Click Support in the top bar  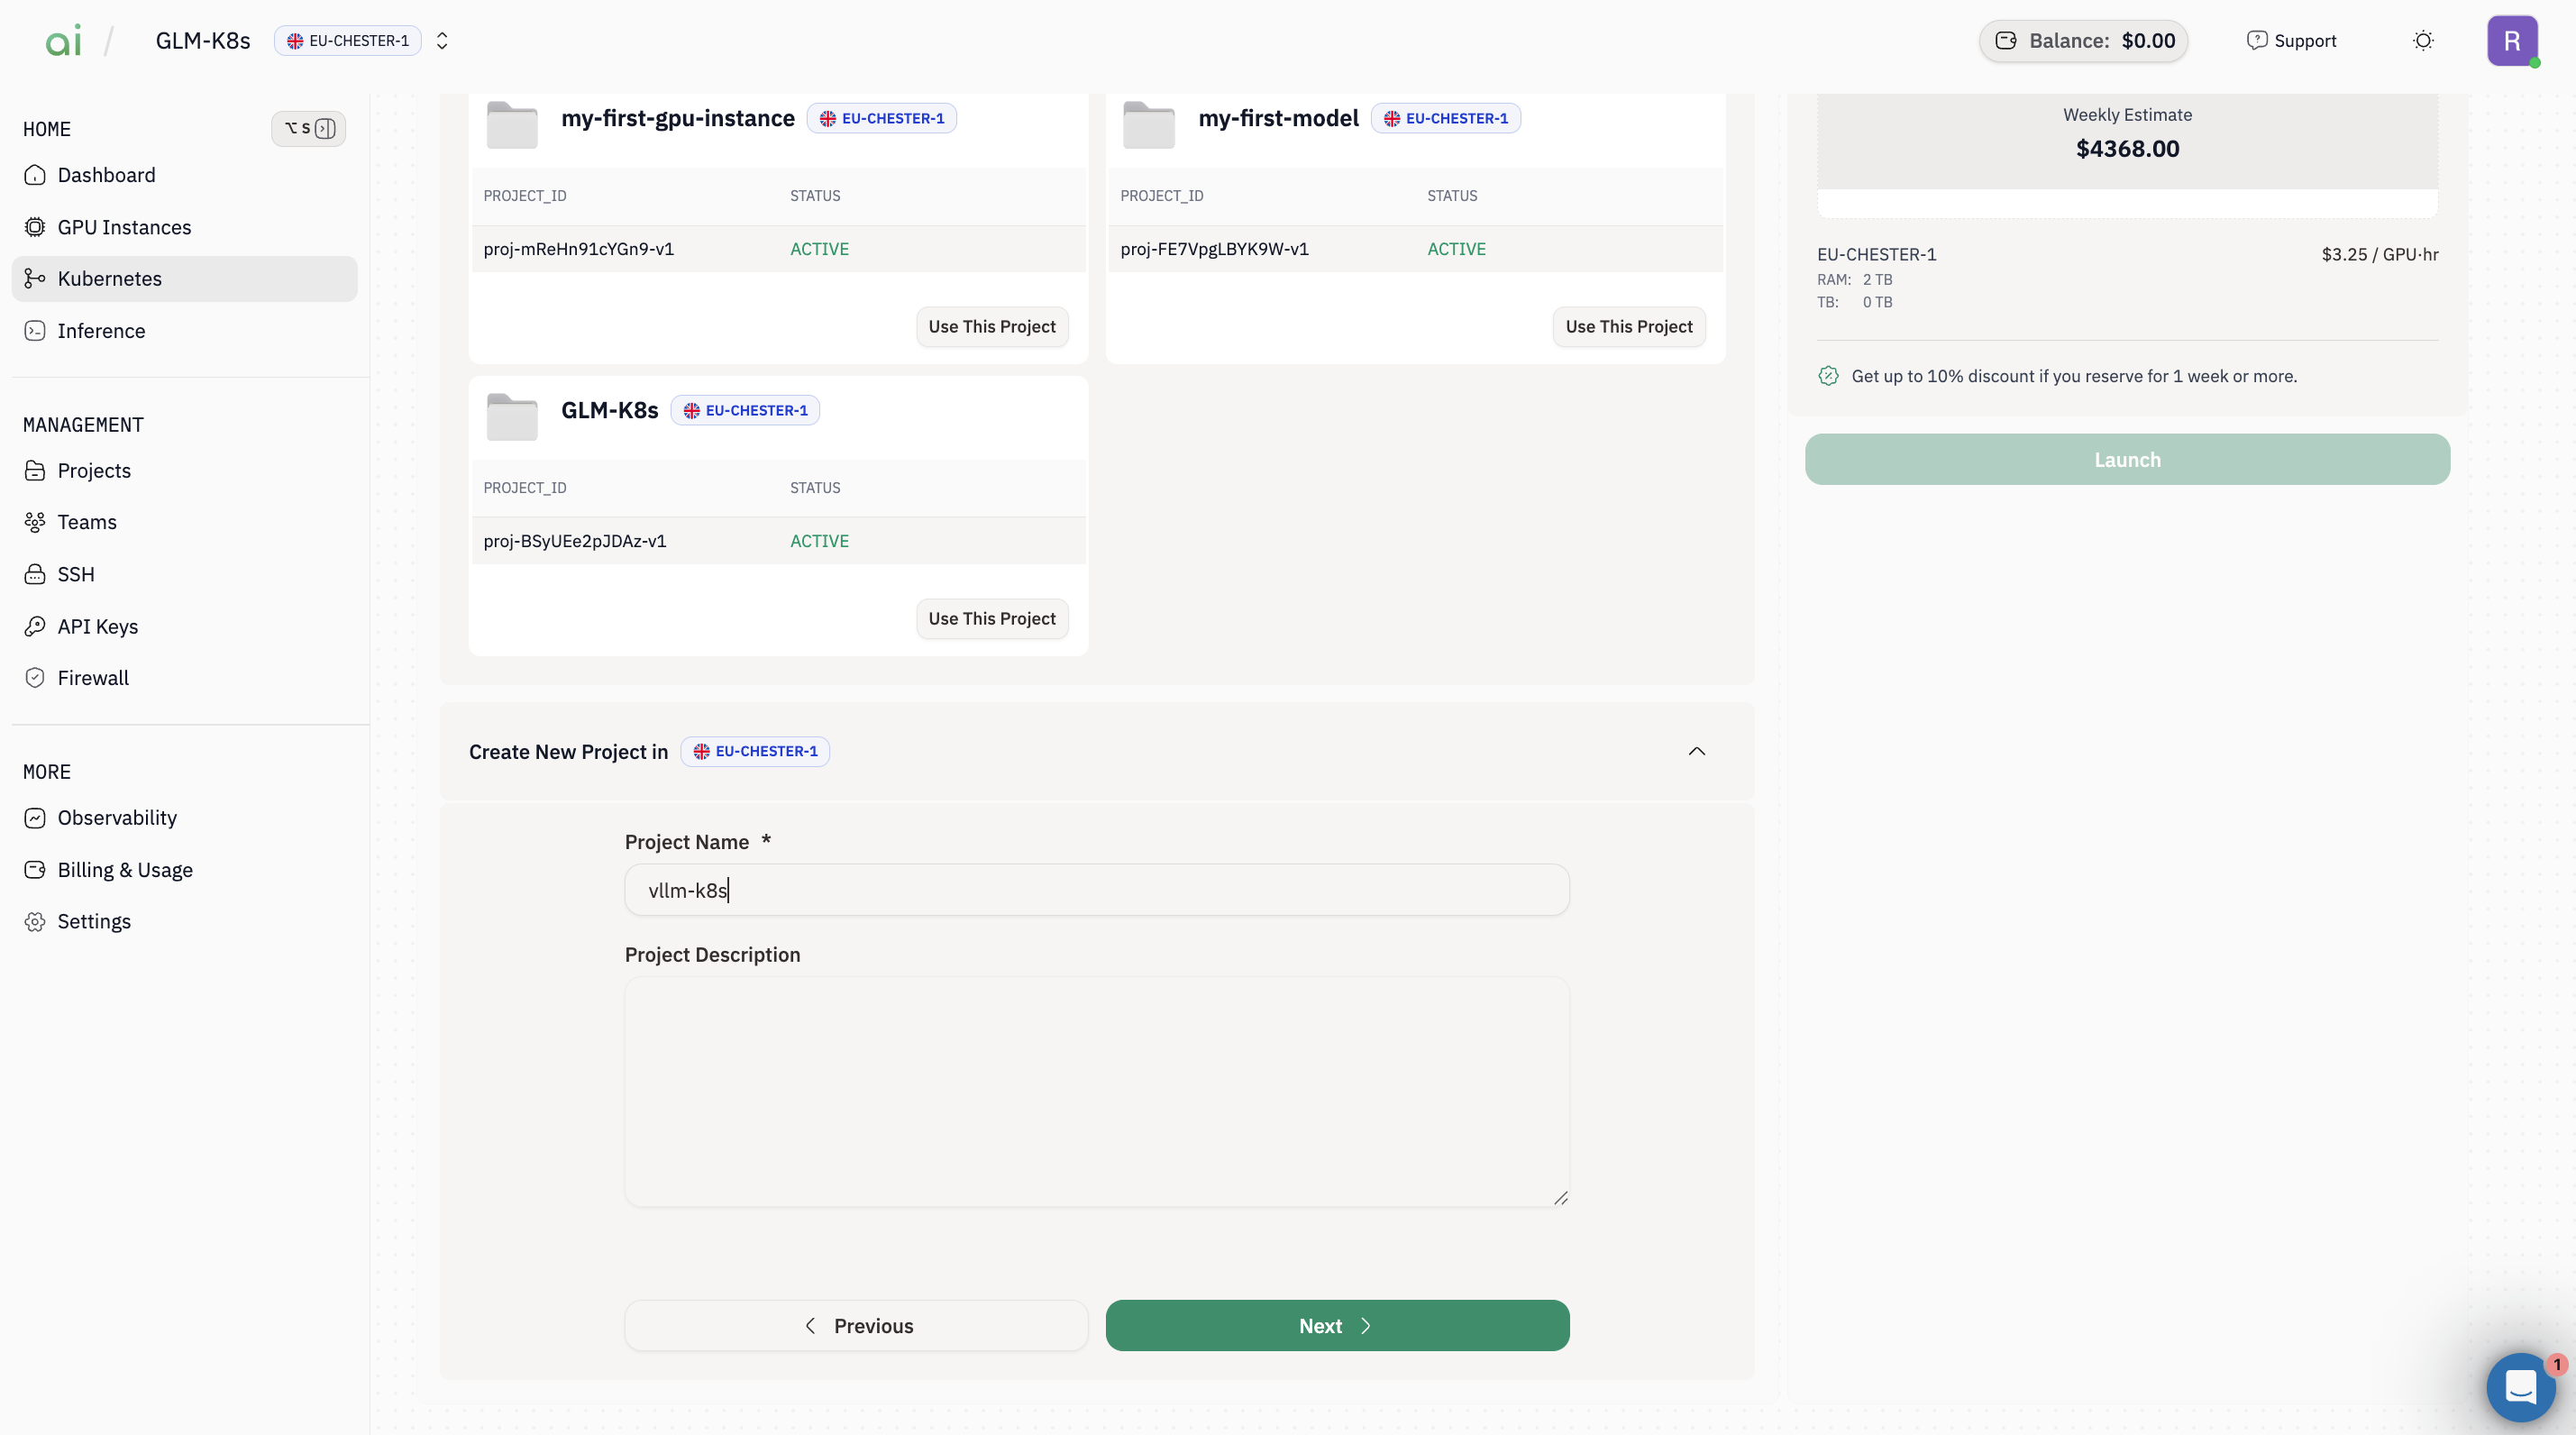pos(2291,41)
